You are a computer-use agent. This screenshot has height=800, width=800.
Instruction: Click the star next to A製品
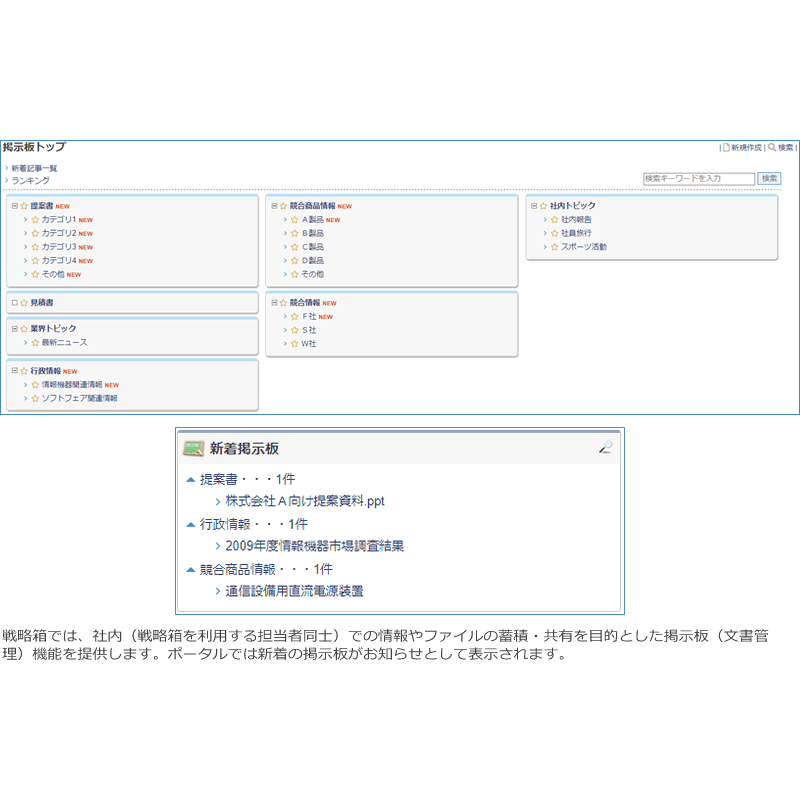295,219
